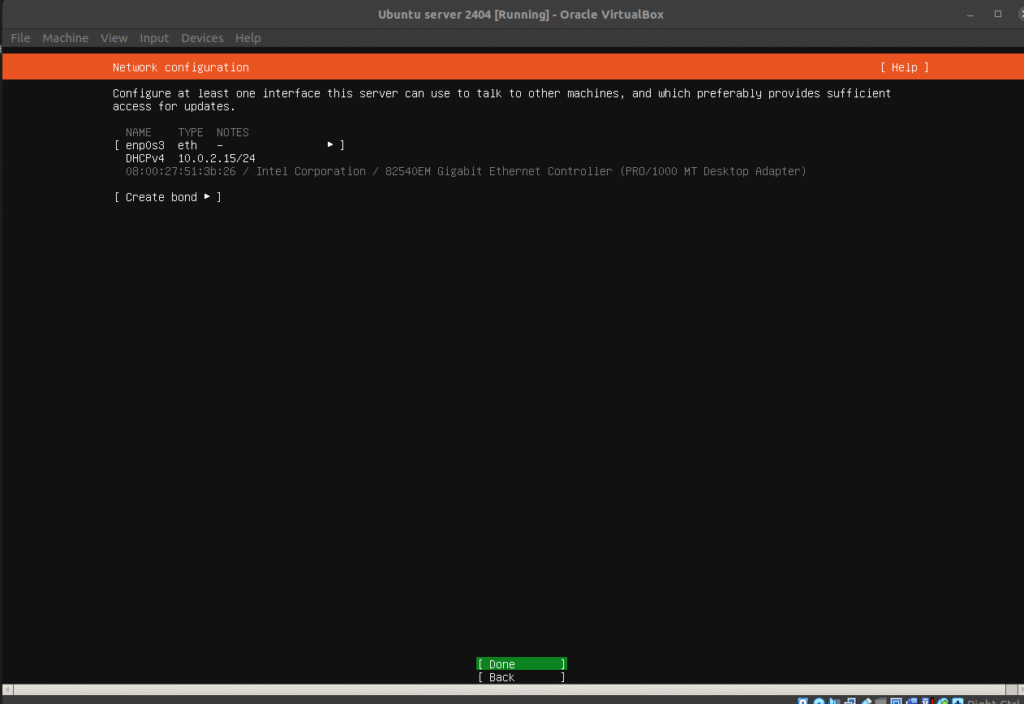Open the audio settings status icon
Image resolution: width=1024 pixels, height=704 pixels.
click(x=835, y=701)
